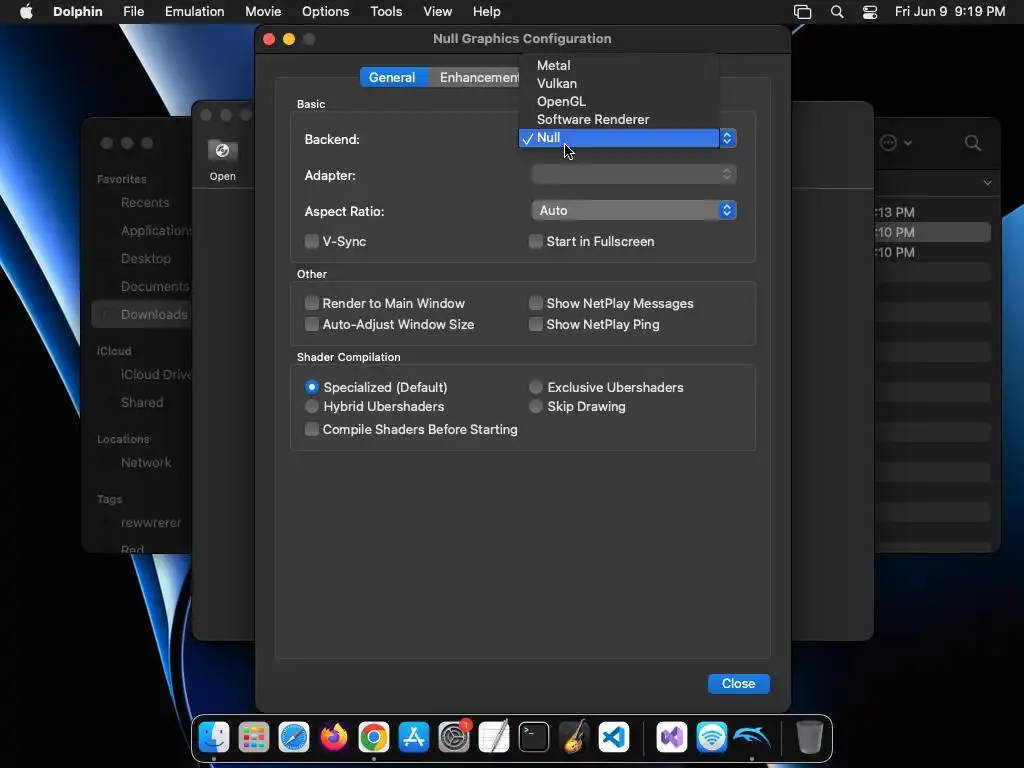Open the Options menu
Screen dimensions: 1024x768
click(x=325, y=12)
